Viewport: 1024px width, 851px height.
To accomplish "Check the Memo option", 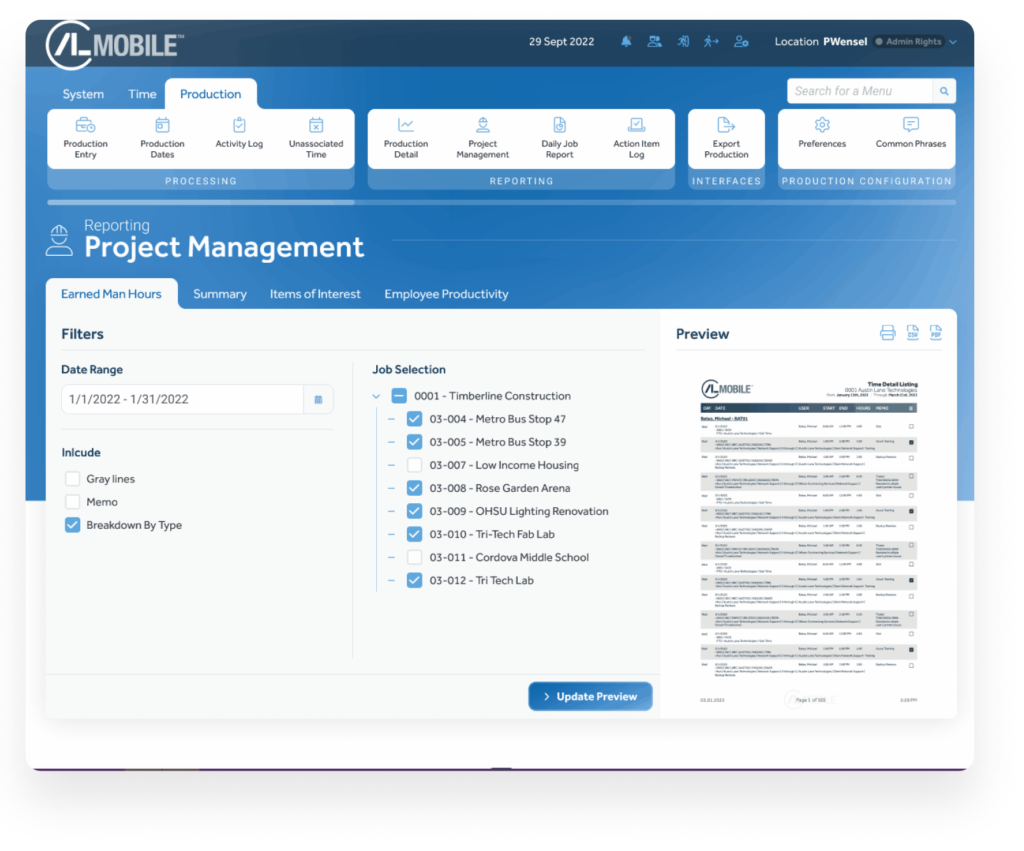I will [x=72, y=501].
